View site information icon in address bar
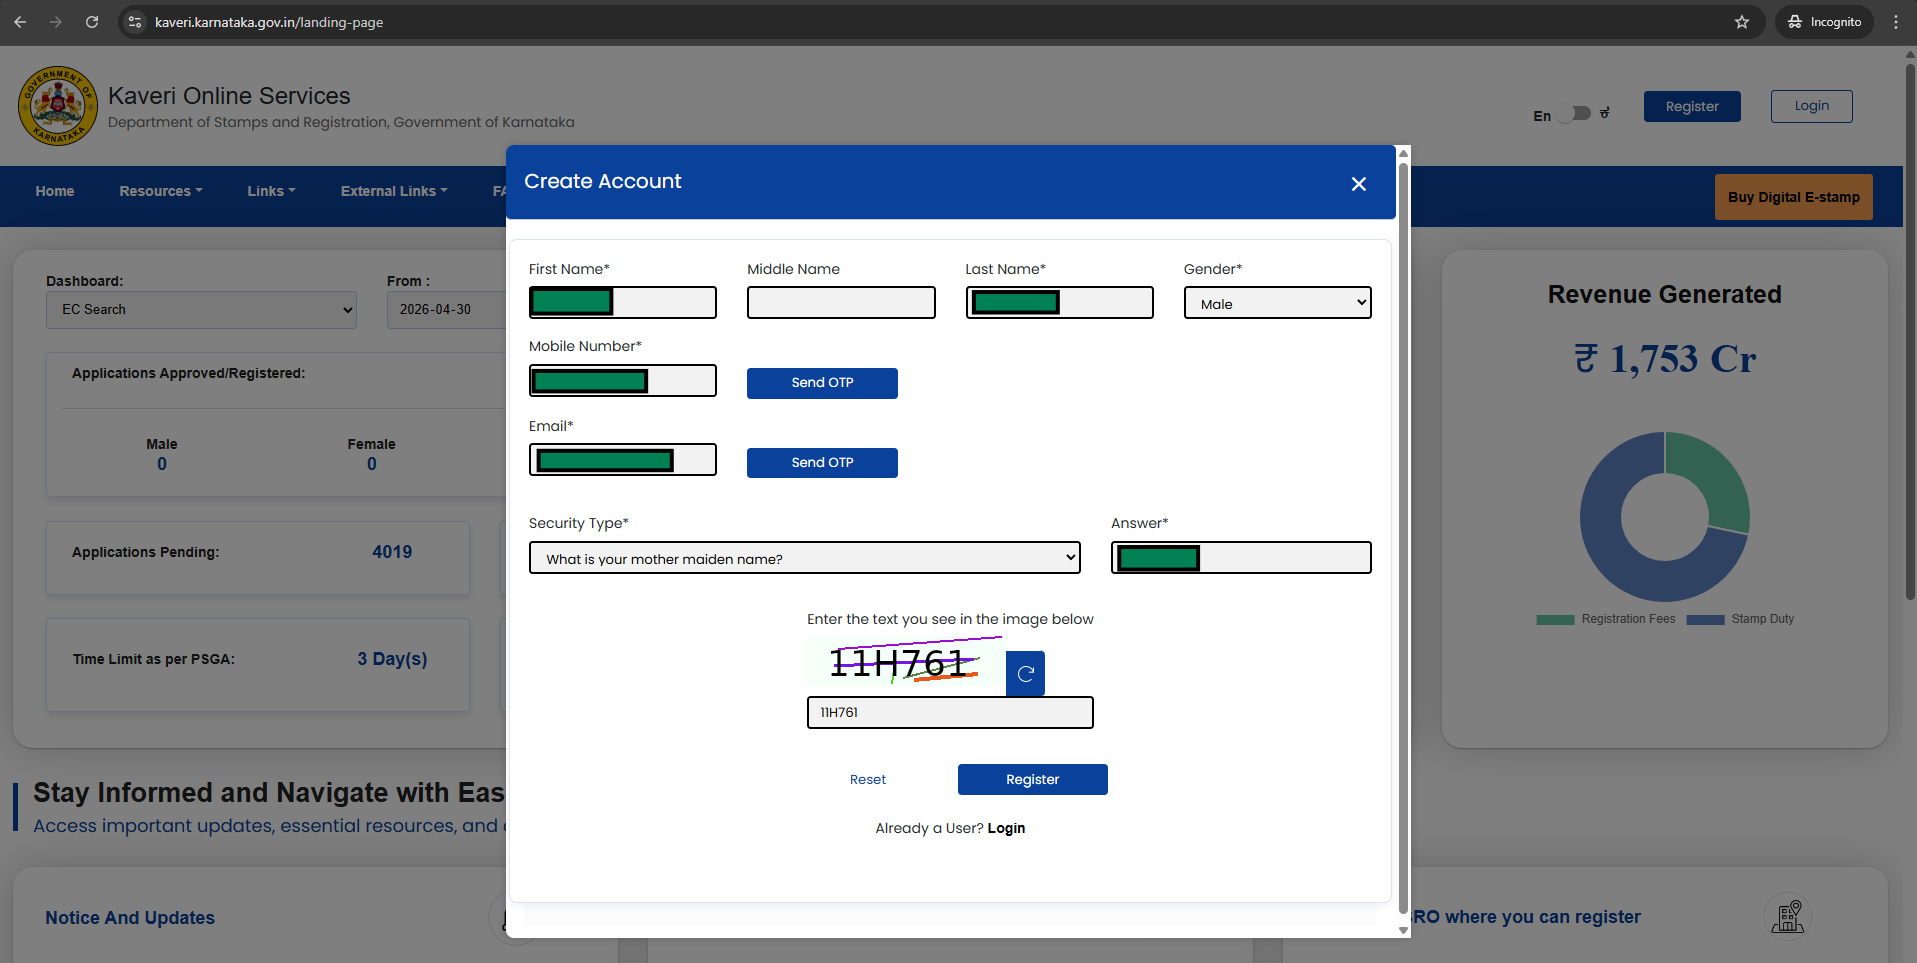This screenshot has width=1917, height=963. (136, 22)
